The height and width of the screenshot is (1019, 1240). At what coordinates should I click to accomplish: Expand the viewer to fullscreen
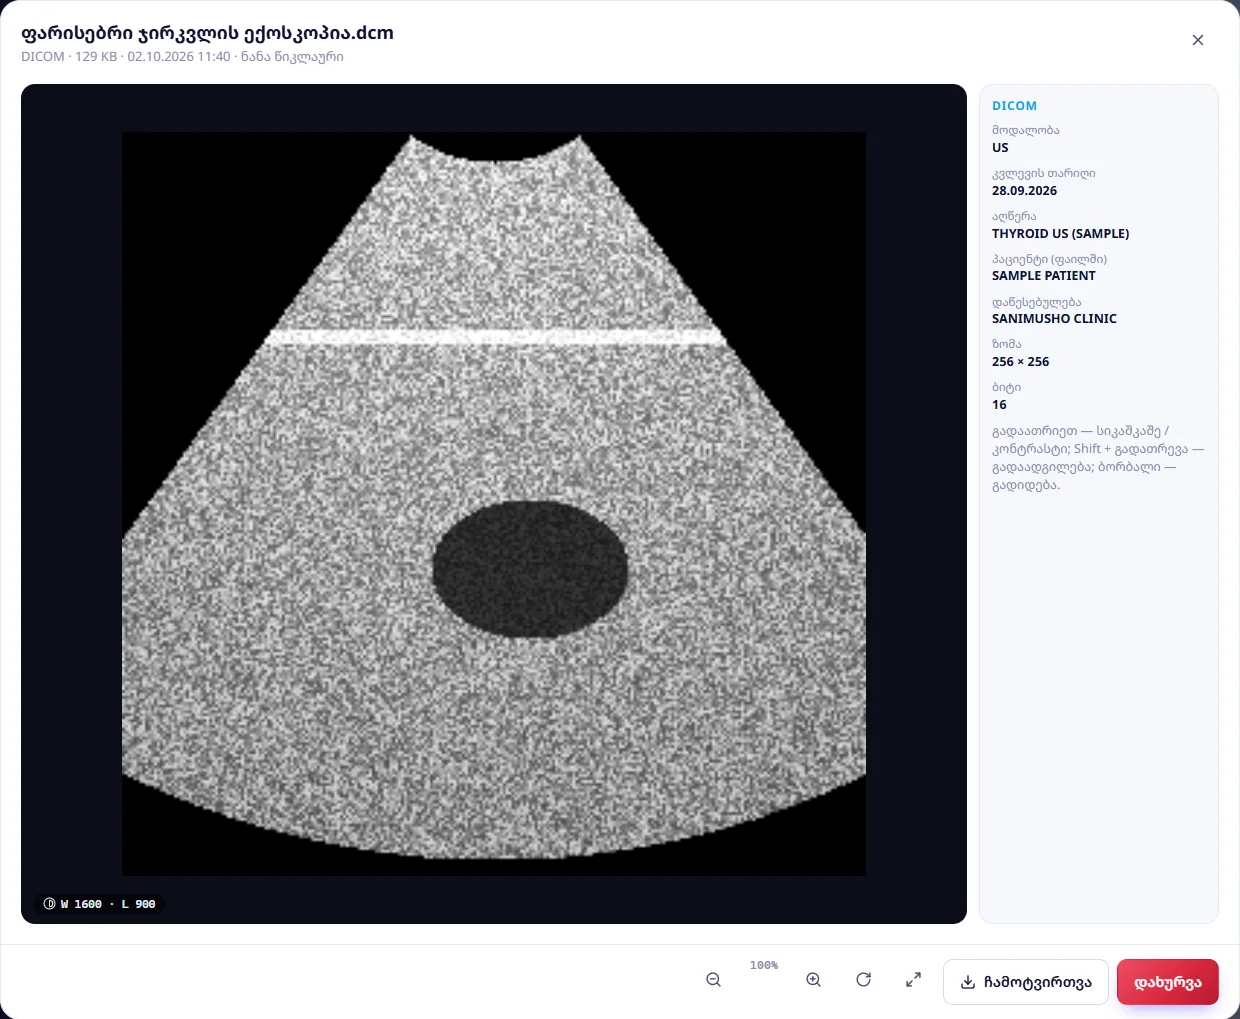click(913, 980)
